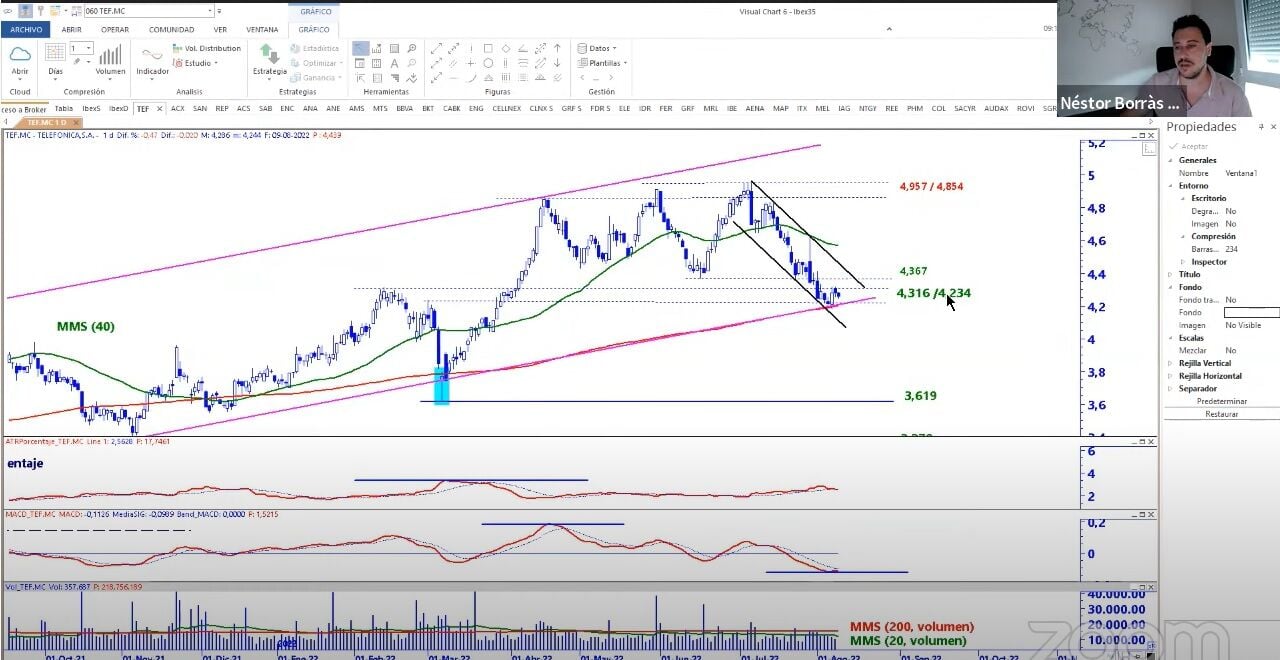
Task: Switch to the ABRIR ribbon tab
Action: click(72, 29)
